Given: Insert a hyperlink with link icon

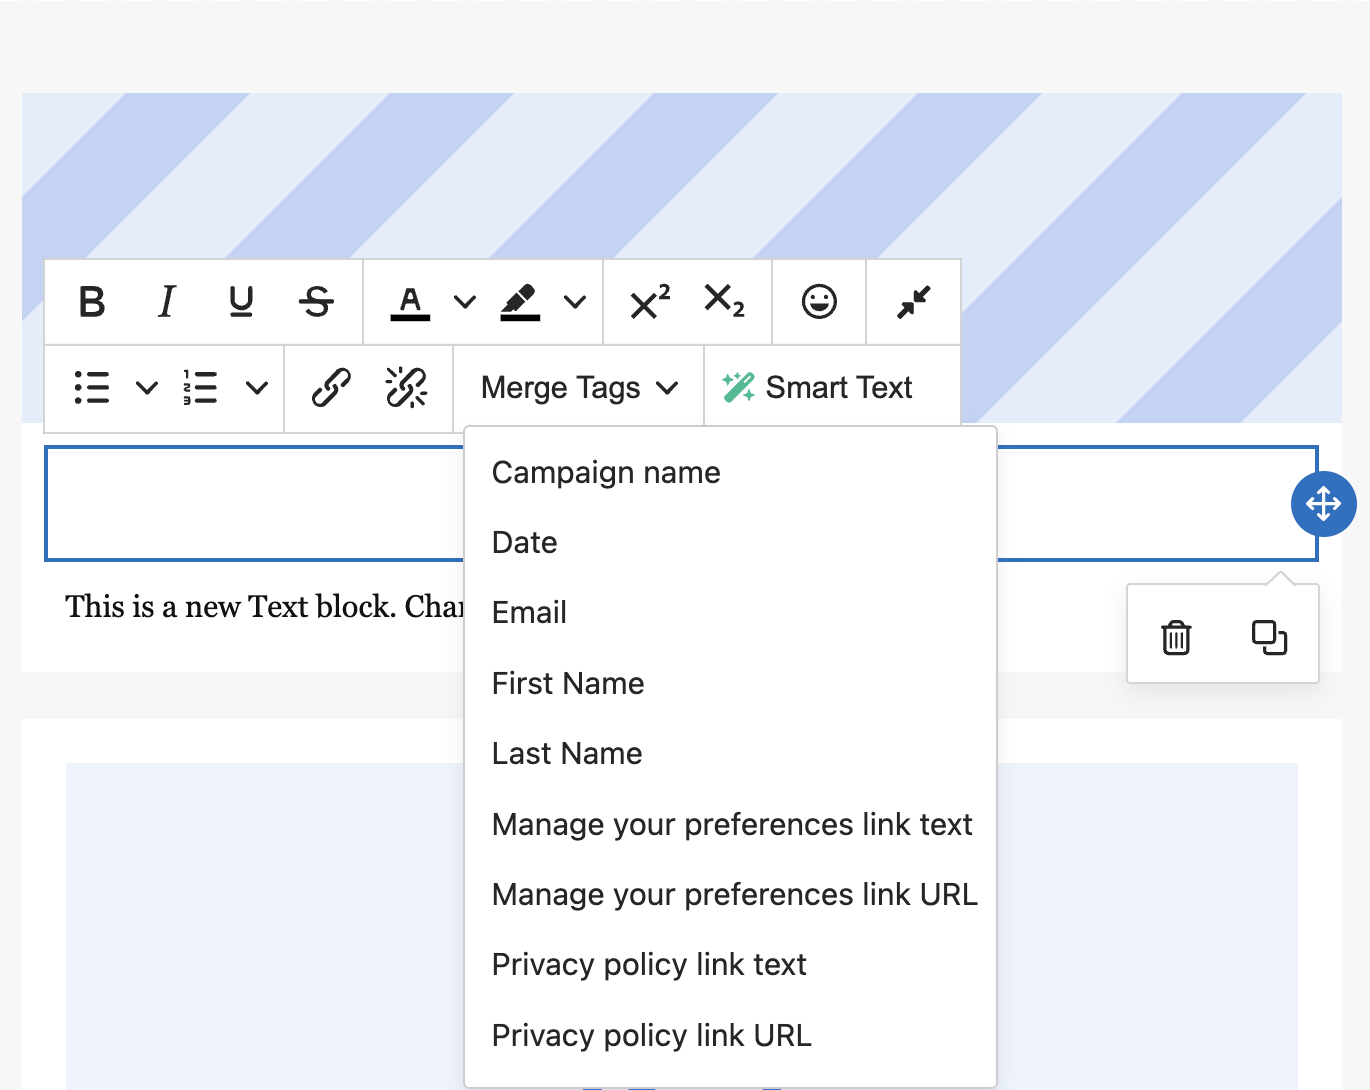Looking at the screenshot, I should coord(331,388).
